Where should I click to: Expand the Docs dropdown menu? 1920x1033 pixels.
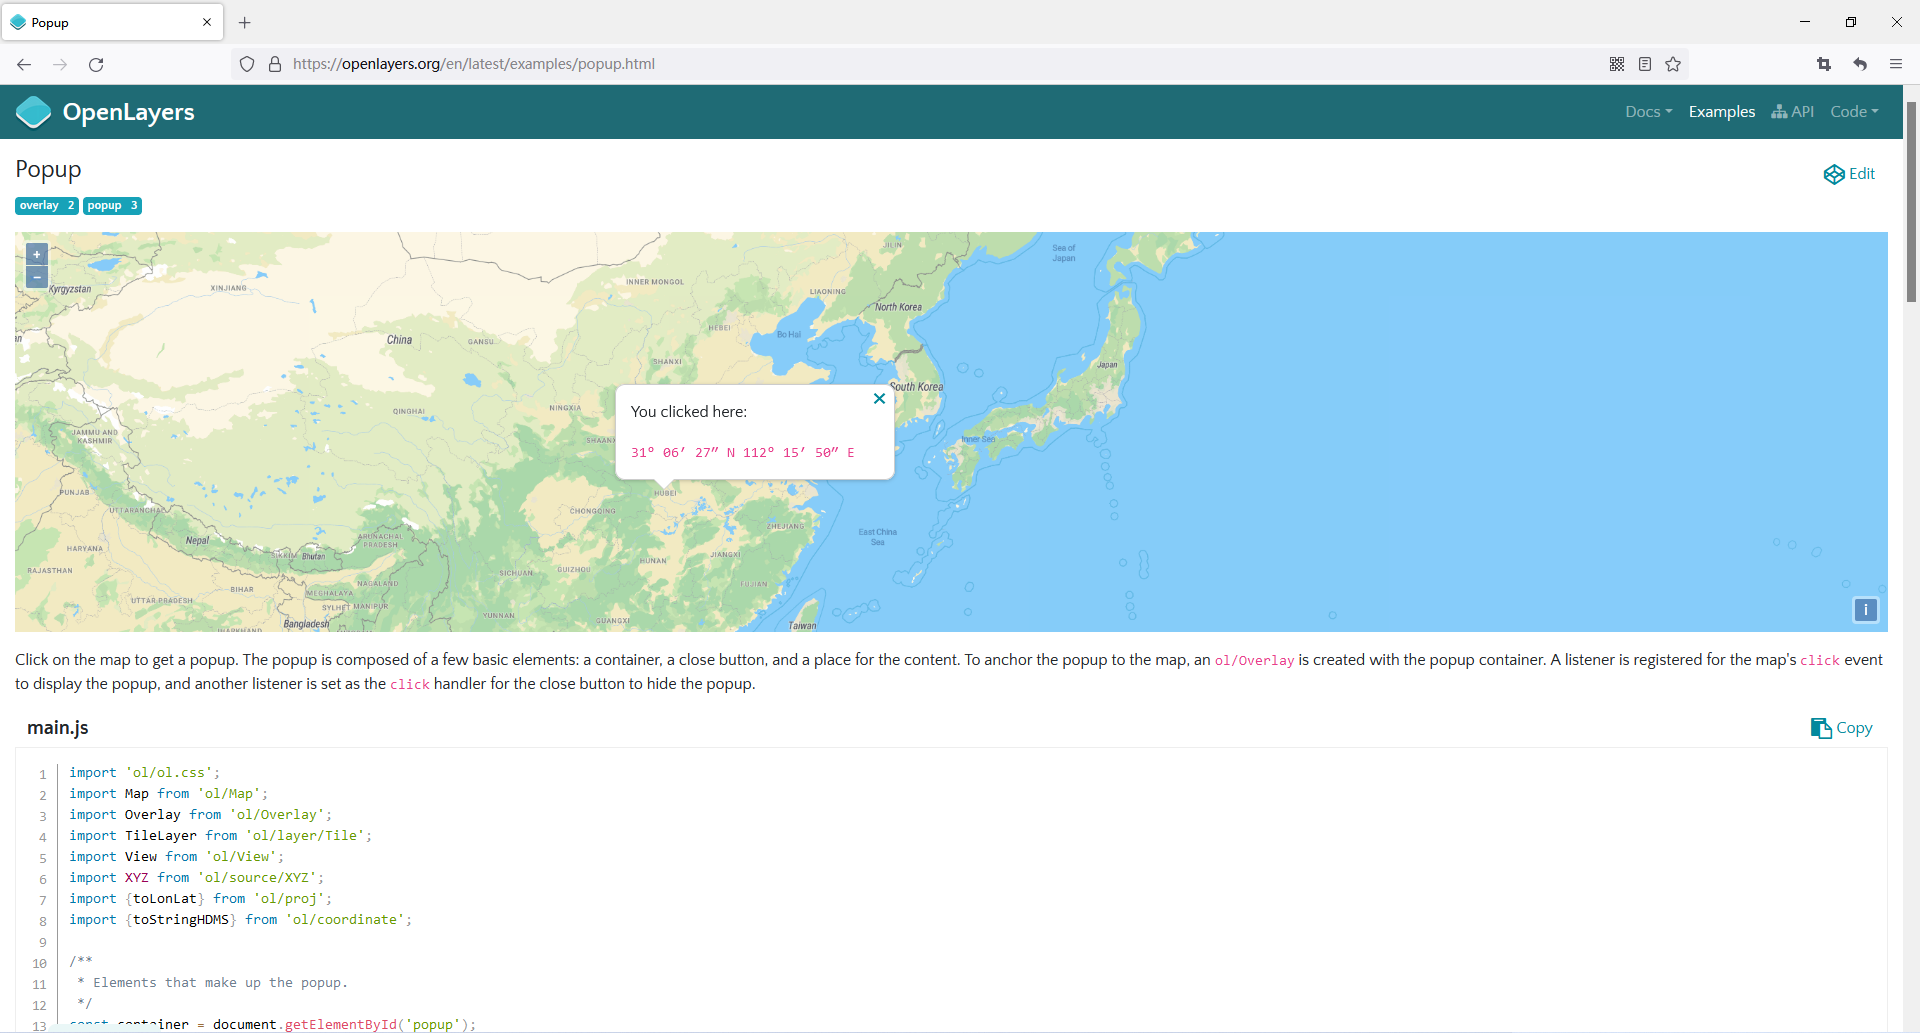click(x=1648, y=112)
